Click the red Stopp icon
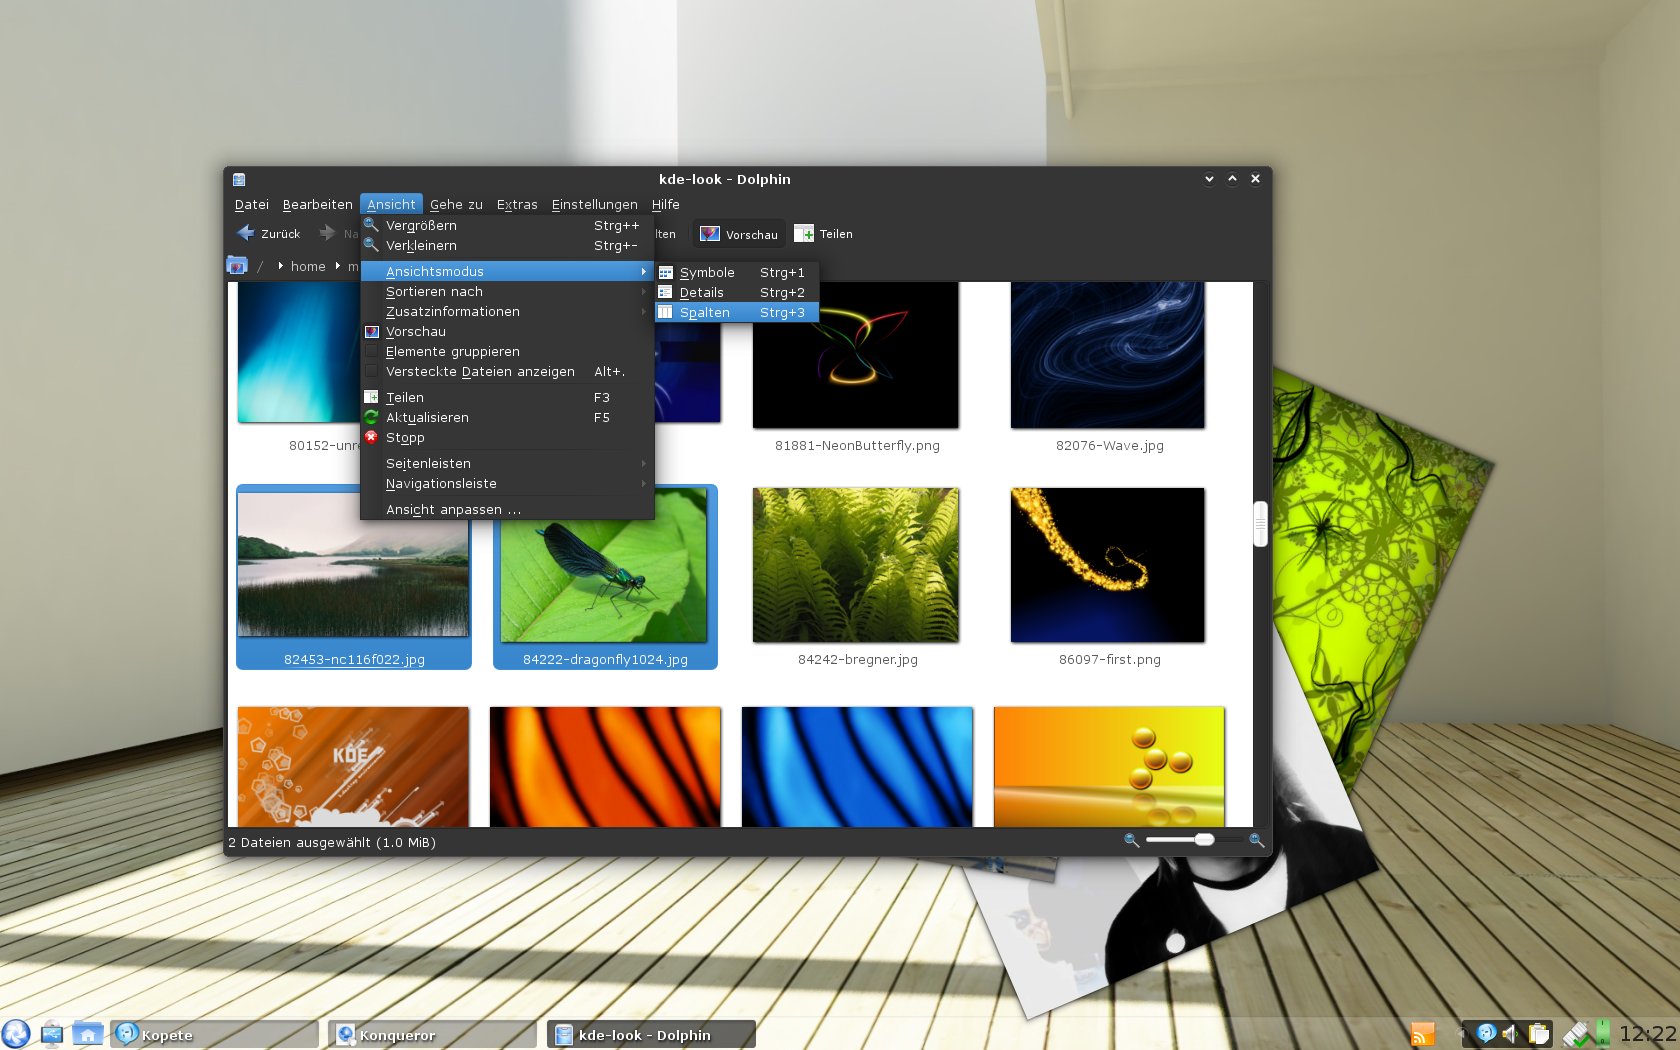The height and width of the screenshot is (1050, 1680). tap(371, 437)
